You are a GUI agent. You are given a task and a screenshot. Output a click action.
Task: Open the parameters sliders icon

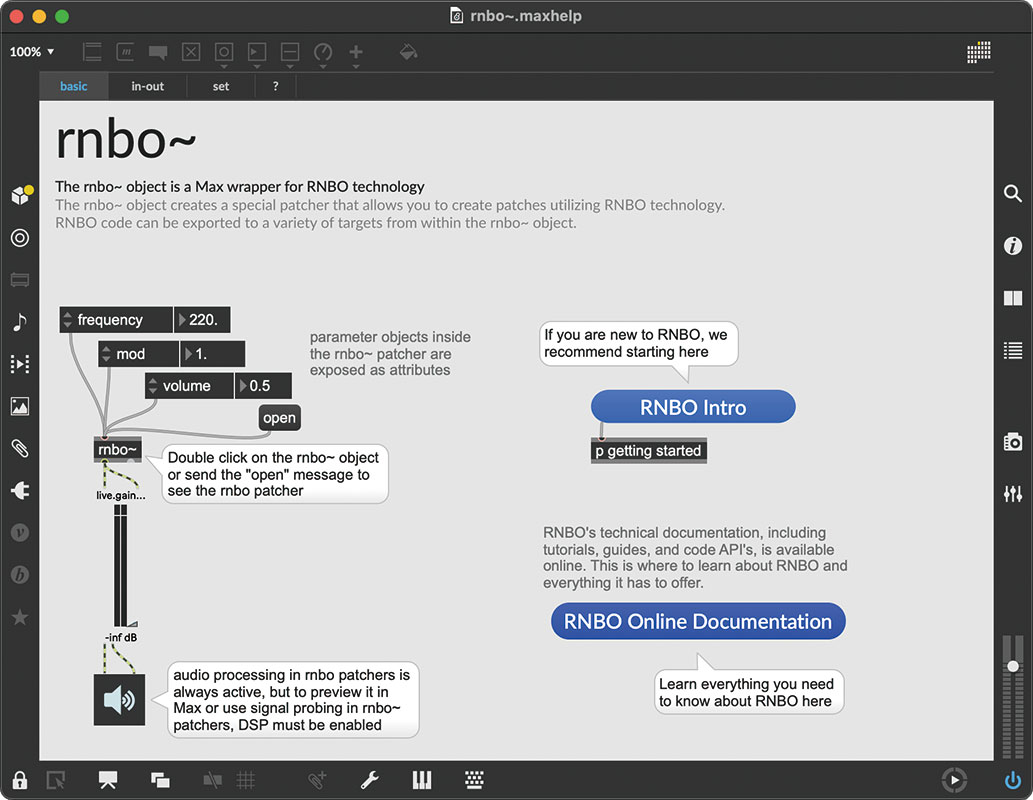tap(1013, 493)
